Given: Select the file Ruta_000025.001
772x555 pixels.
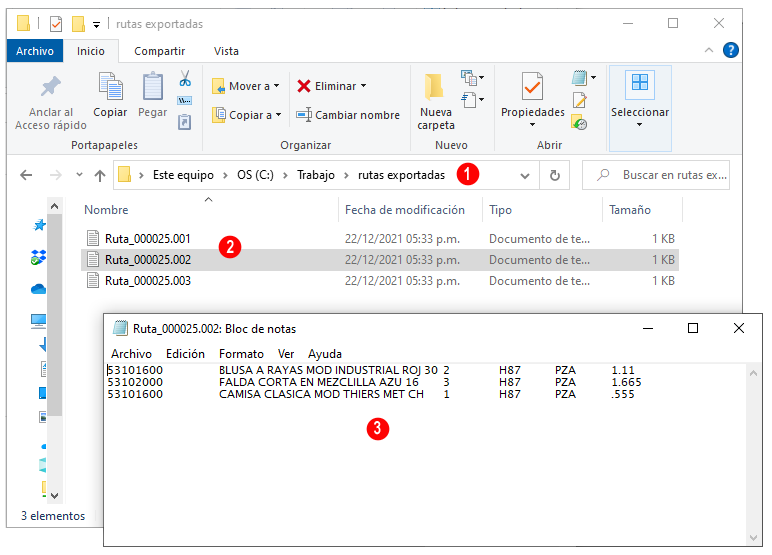Looking at the screenshot, I should point(380,239).
